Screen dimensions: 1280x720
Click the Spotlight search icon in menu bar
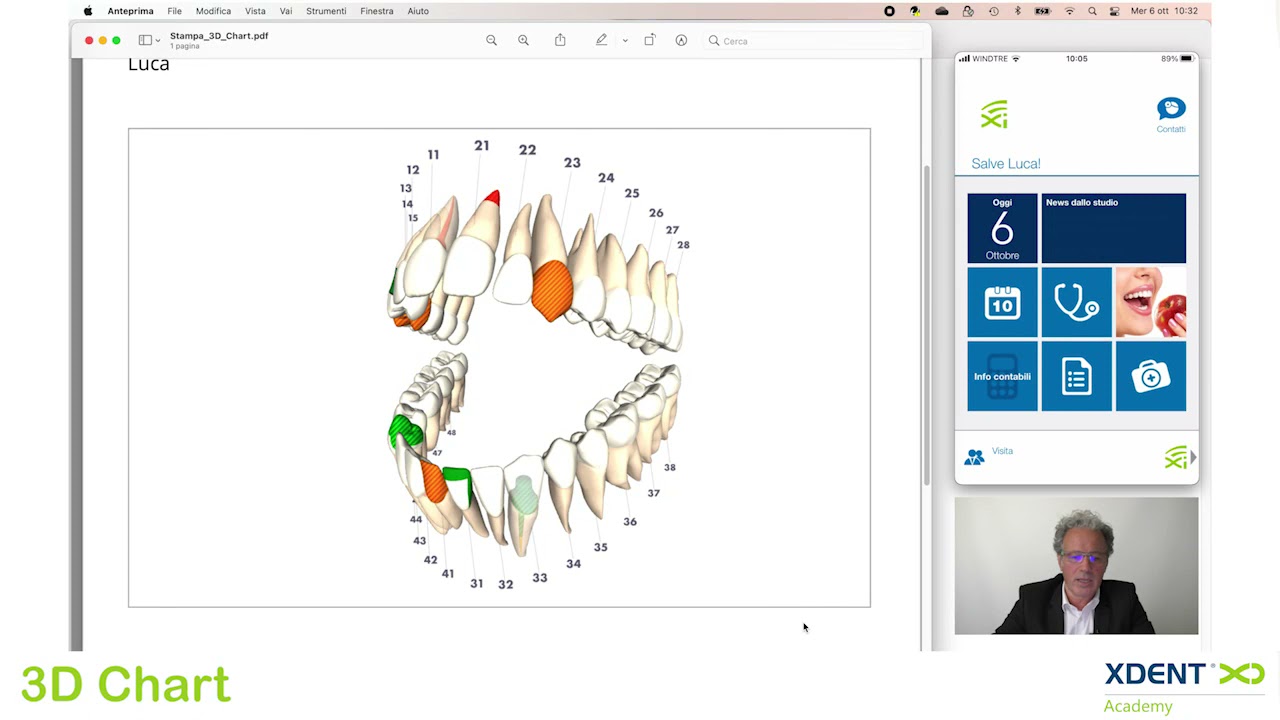click(x=1092, y=11)
